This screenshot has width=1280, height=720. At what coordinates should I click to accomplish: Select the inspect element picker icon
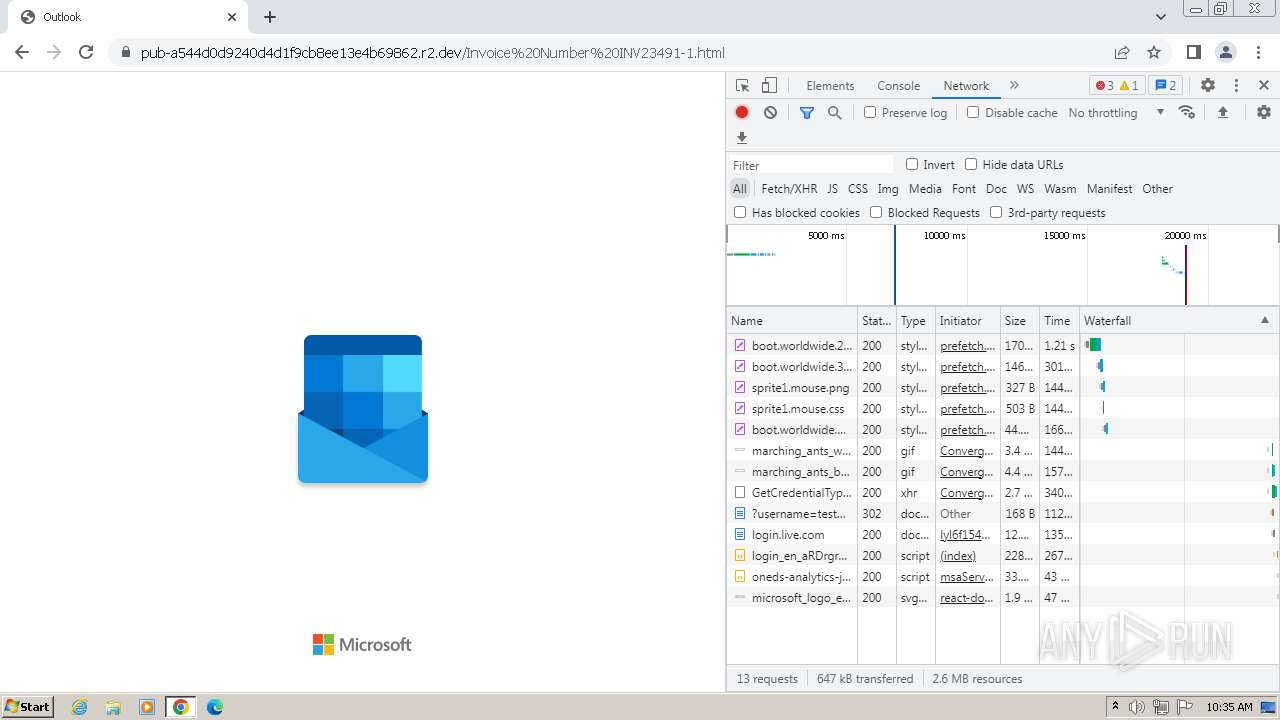point(742,86)
